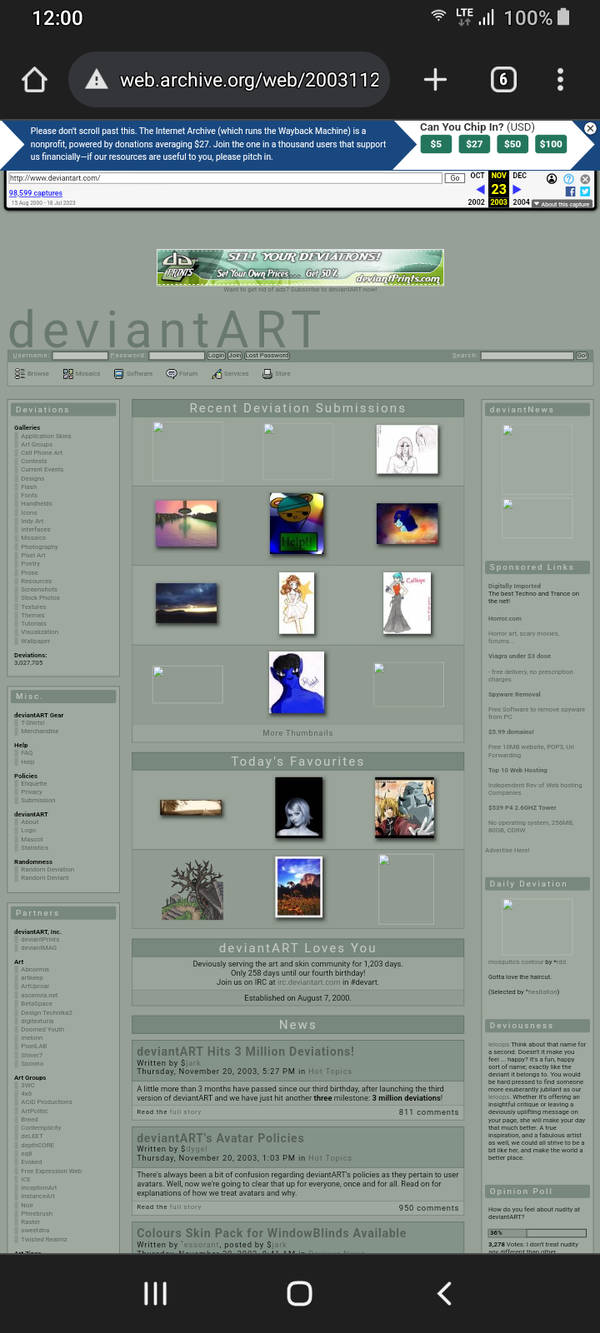Open the Forum menu item

click(x=182, y=374)
